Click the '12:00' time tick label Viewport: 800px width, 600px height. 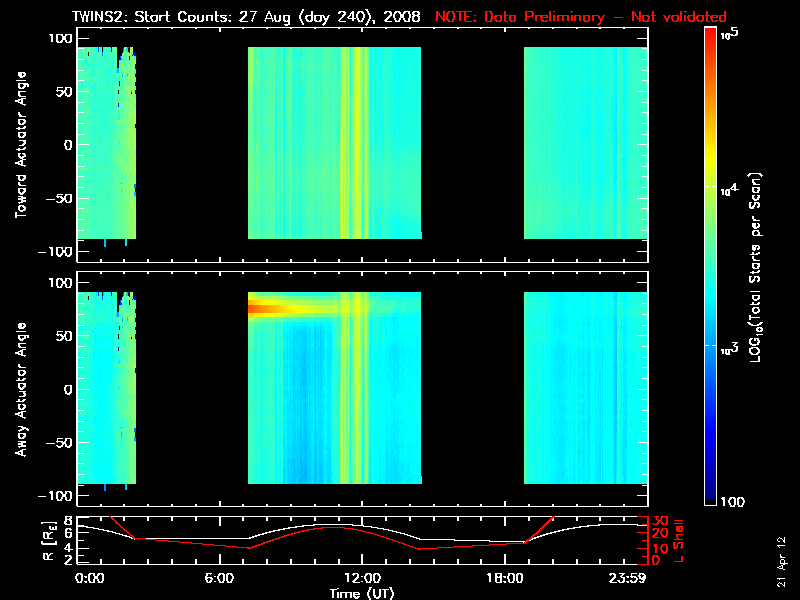(362, 579)
